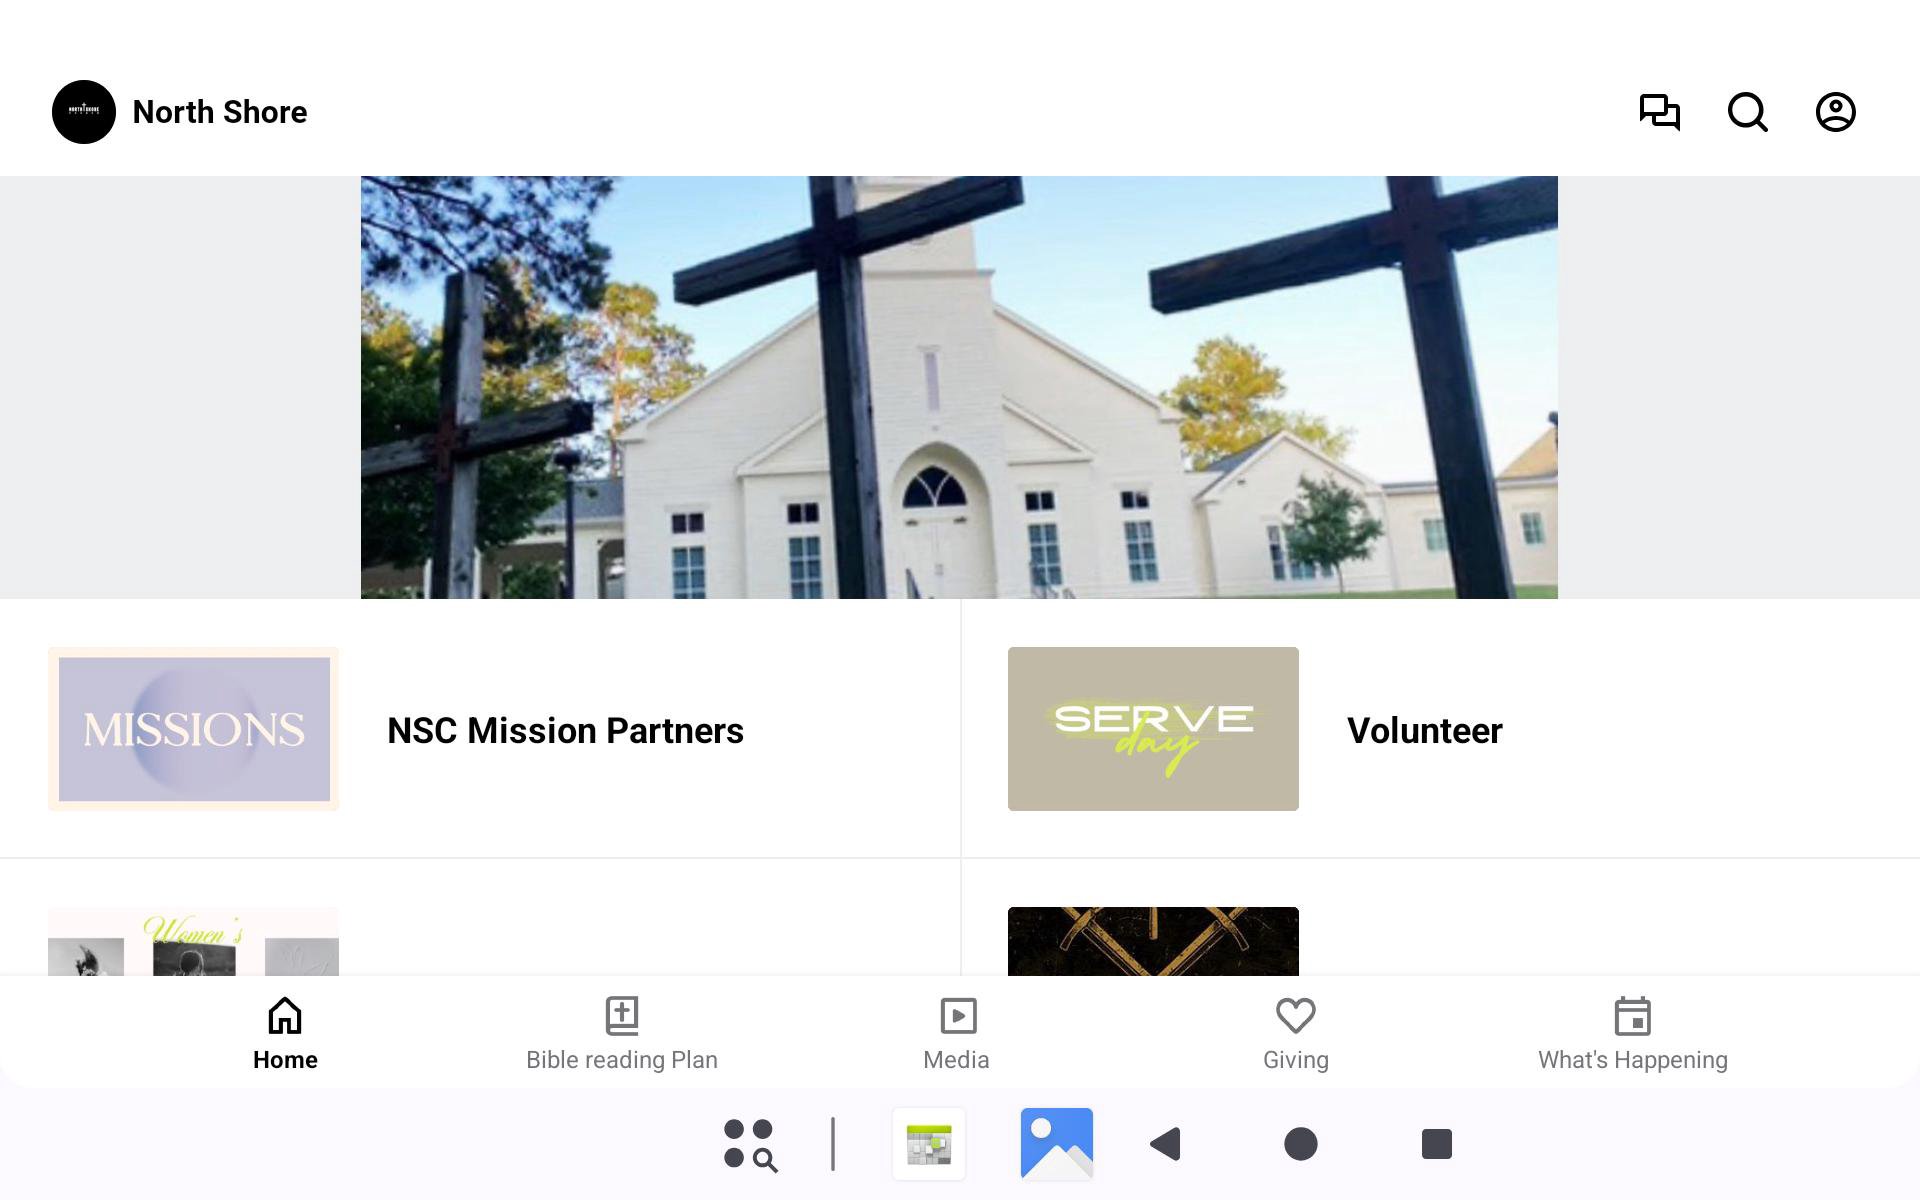Open the Volunteer link
The image size is (1920, 1200).
tap(1424, 731)
